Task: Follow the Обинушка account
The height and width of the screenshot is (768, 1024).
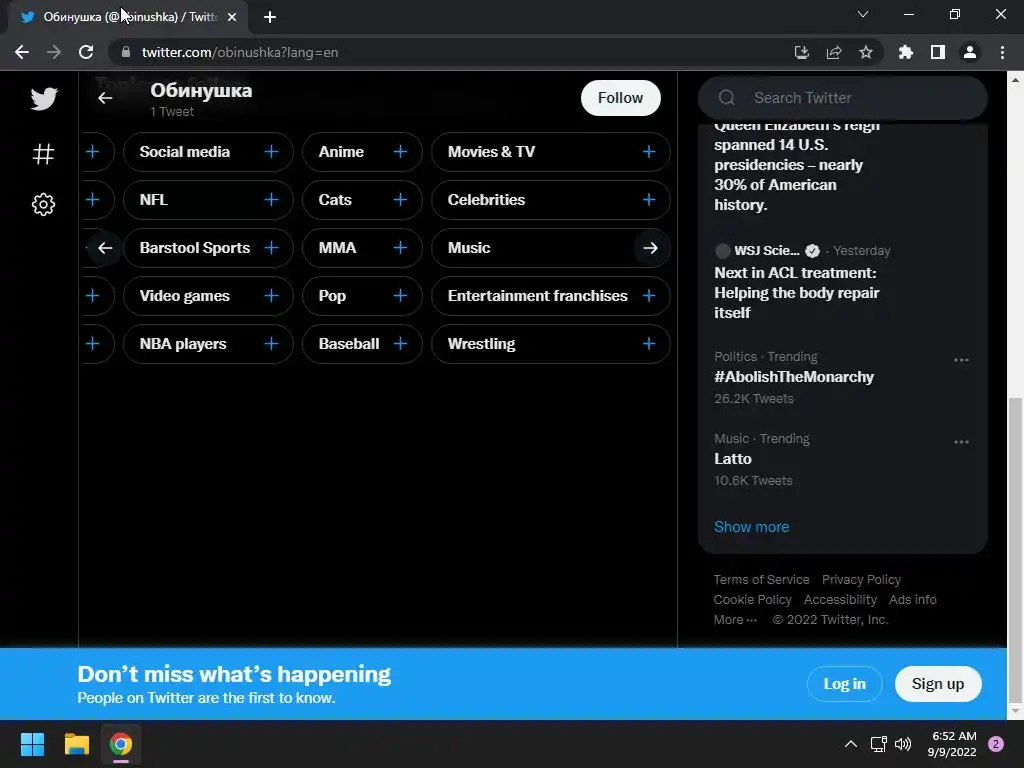Action: click(620, 98)
